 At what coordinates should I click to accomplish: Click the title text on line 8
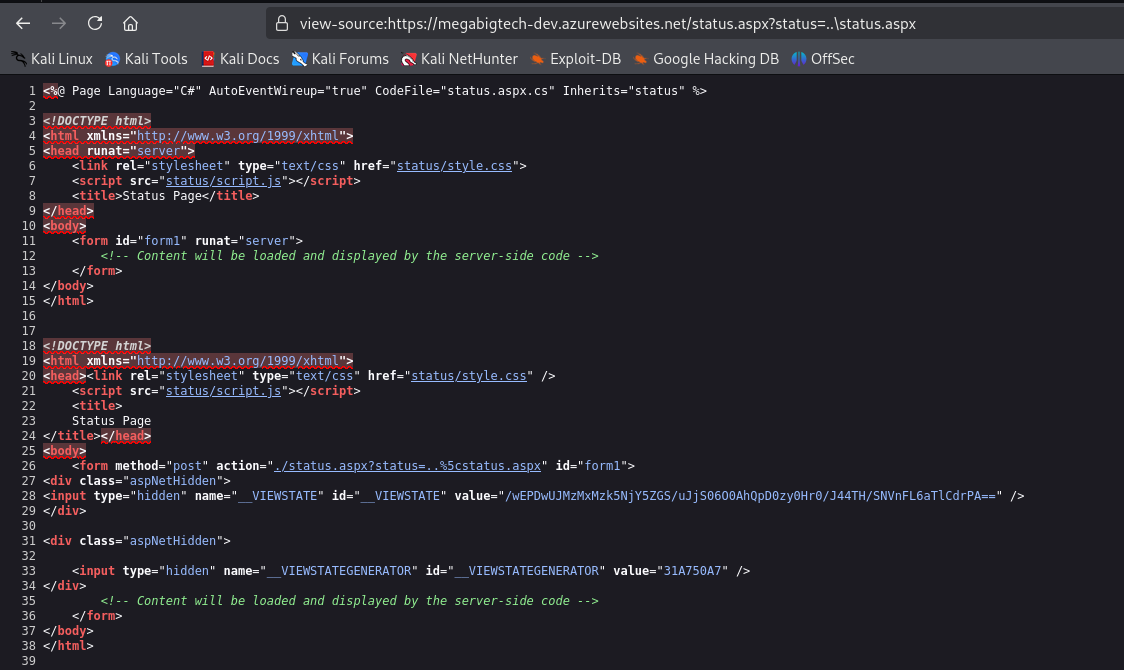coord(162,196)
